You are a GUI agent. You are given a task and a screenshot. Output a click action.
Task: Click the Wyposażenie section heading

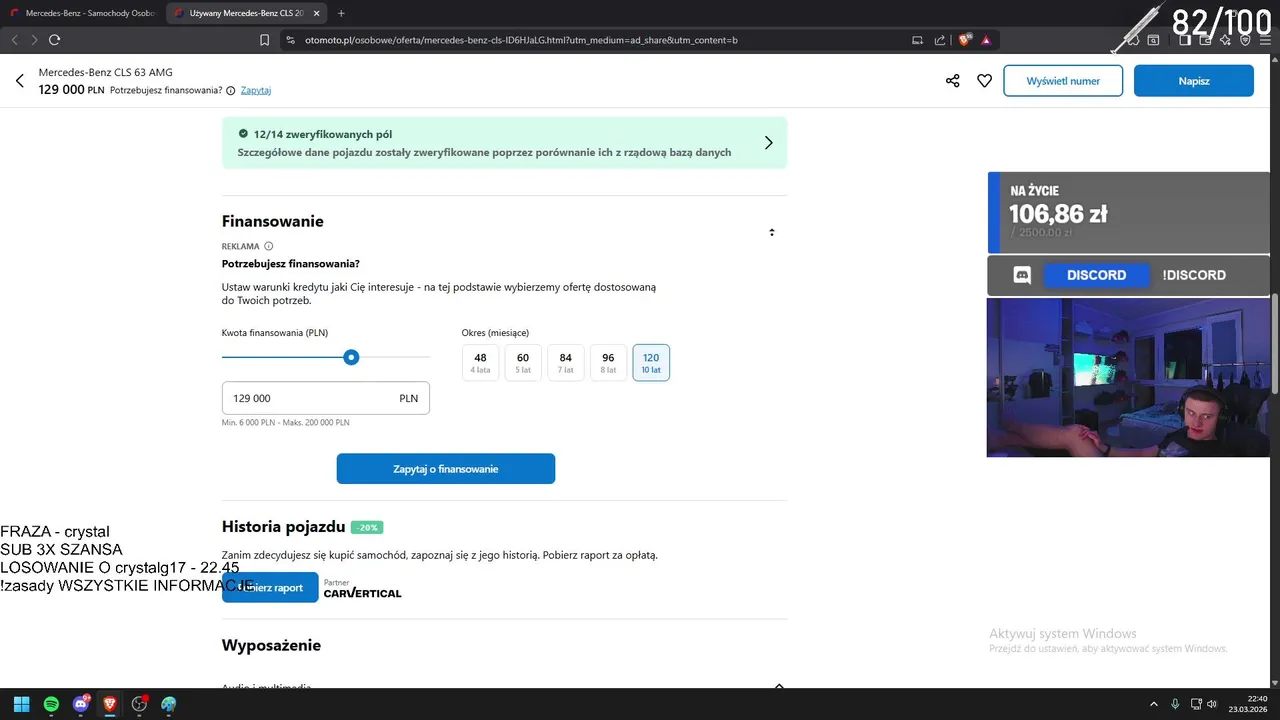pyautogui.click(x=272, y=646)
